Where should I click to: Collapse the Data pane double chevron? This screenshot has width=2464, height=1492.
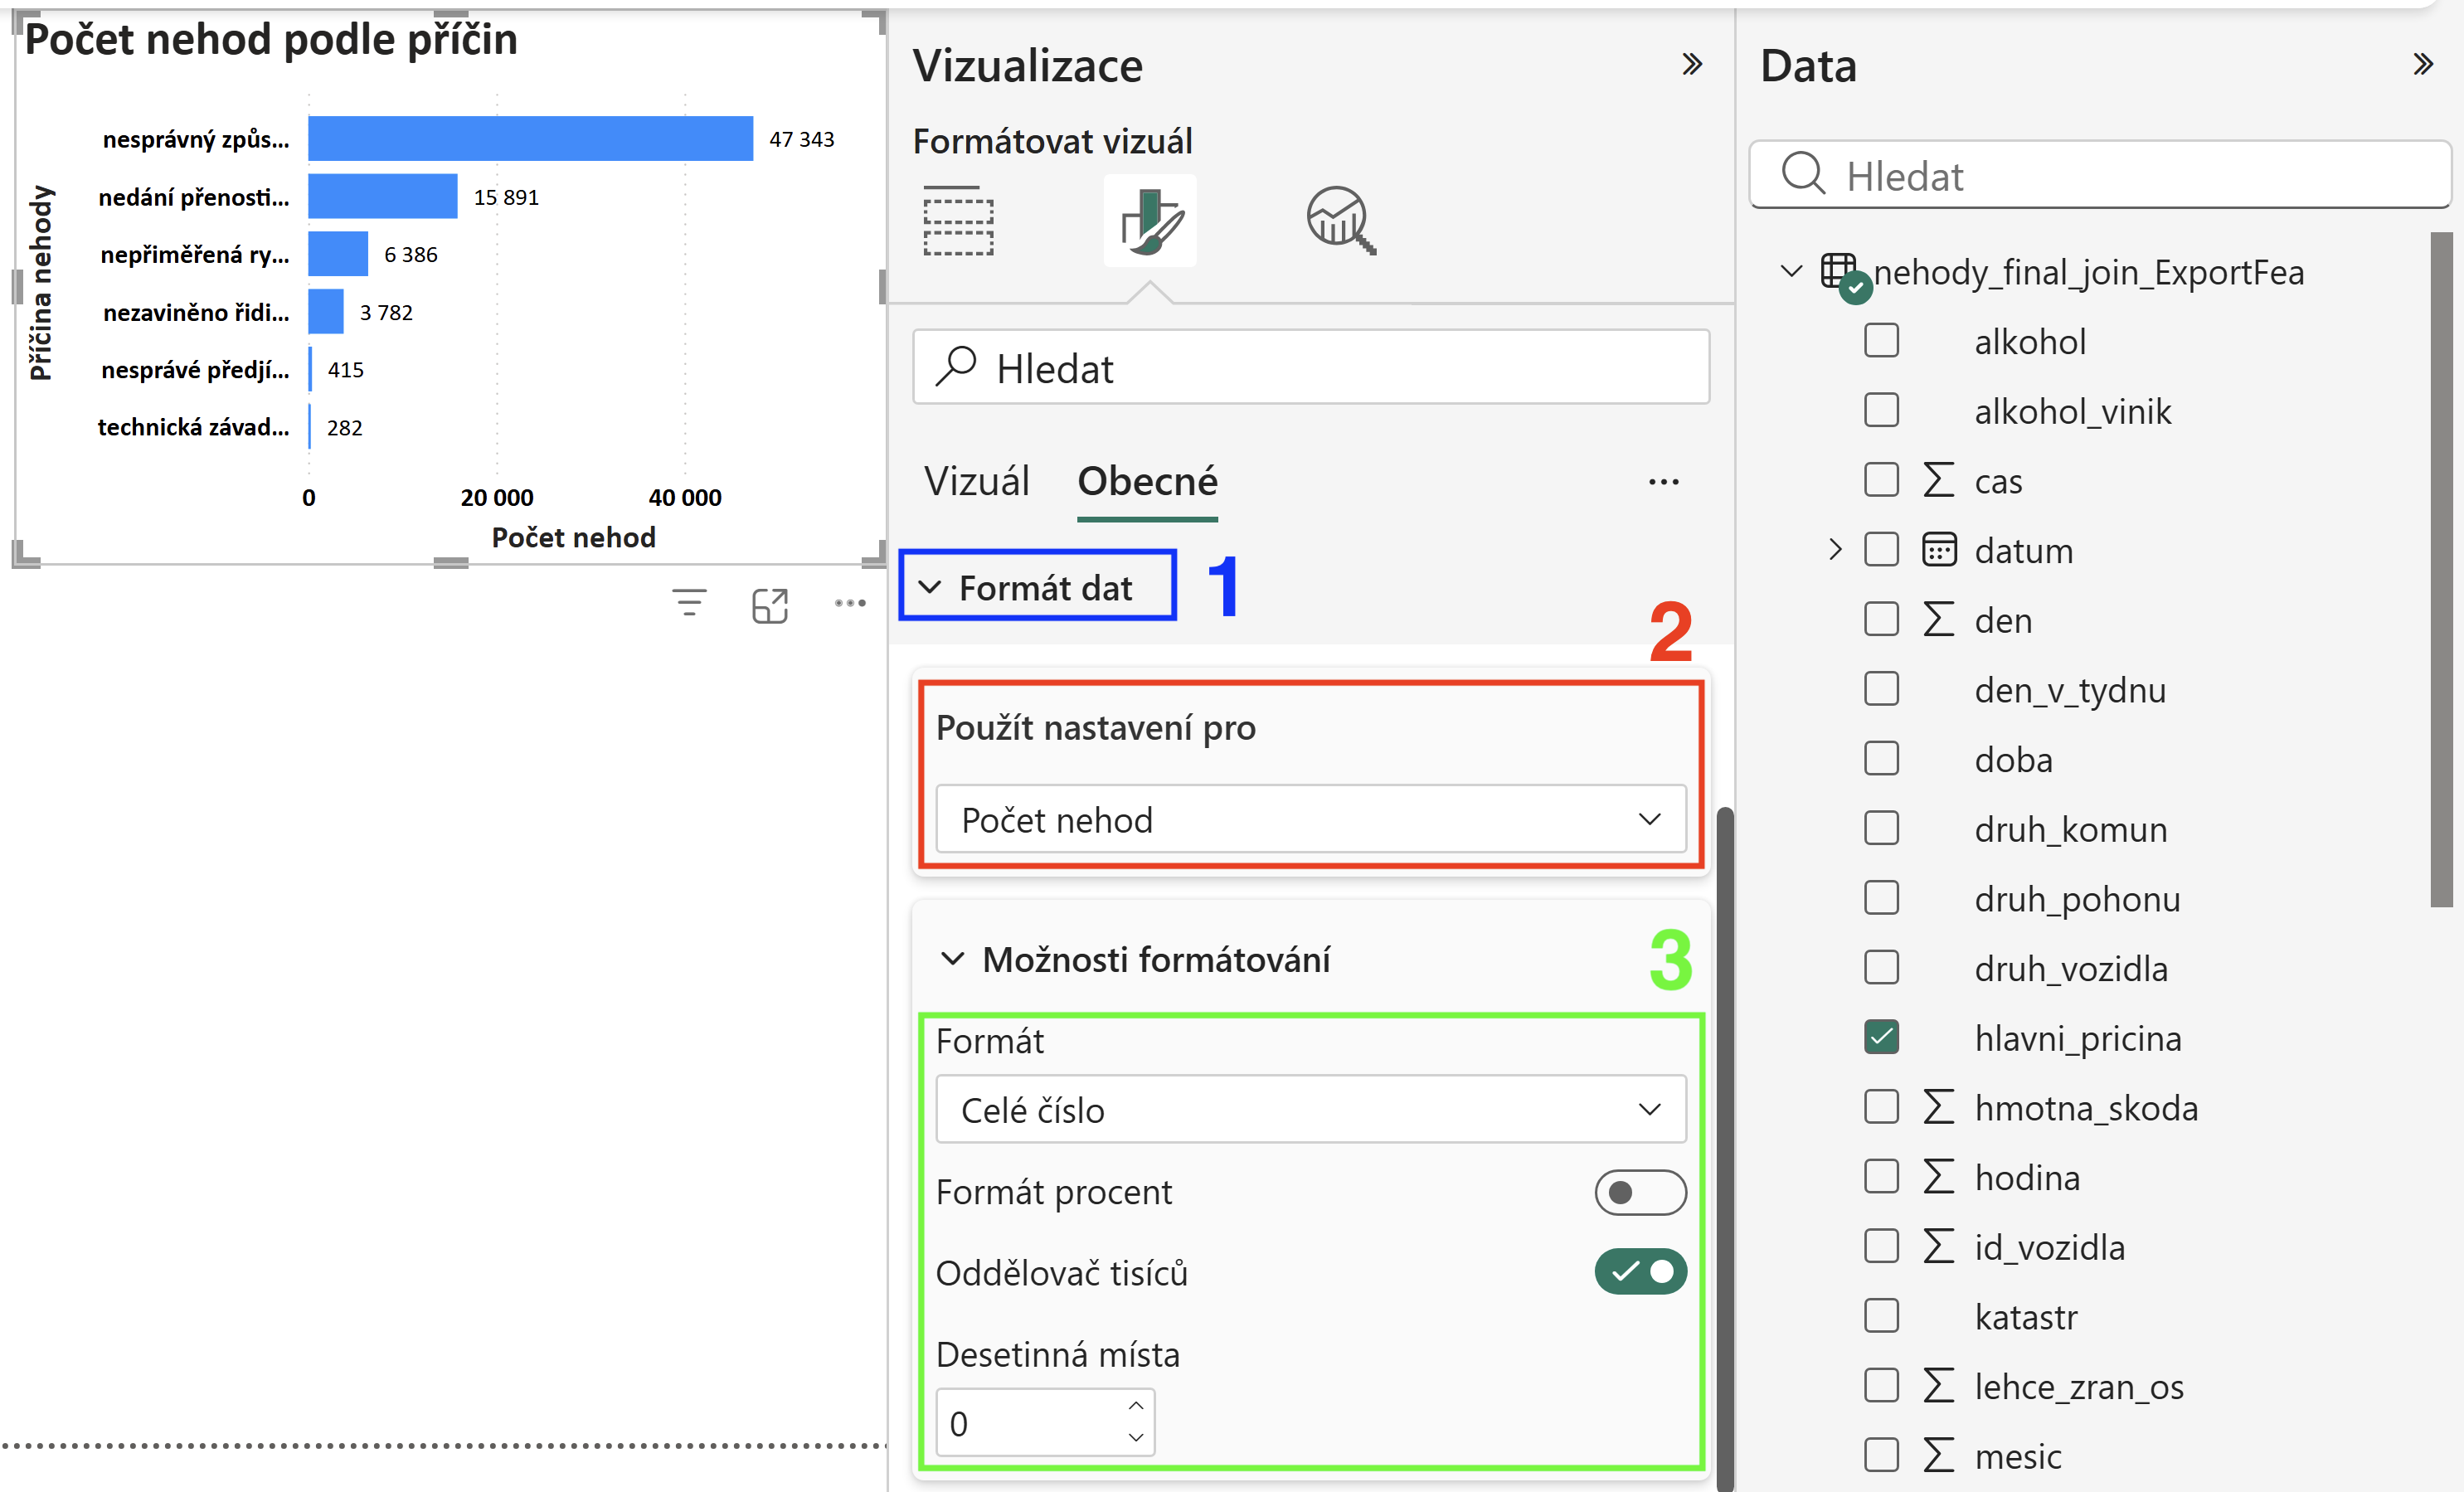tap(2423, 65)
